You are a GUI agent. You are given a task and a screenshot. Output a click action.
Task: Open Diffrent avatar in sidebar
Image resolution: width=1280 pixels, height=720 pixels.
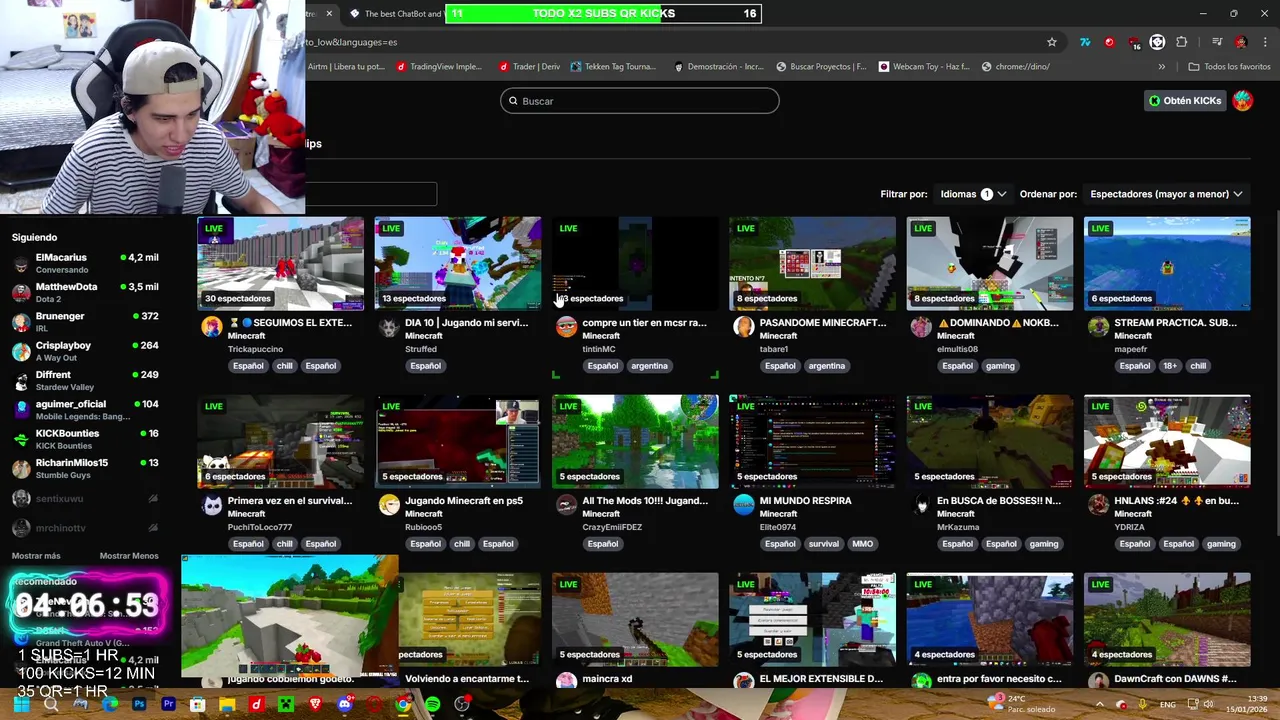coord(21,381)
